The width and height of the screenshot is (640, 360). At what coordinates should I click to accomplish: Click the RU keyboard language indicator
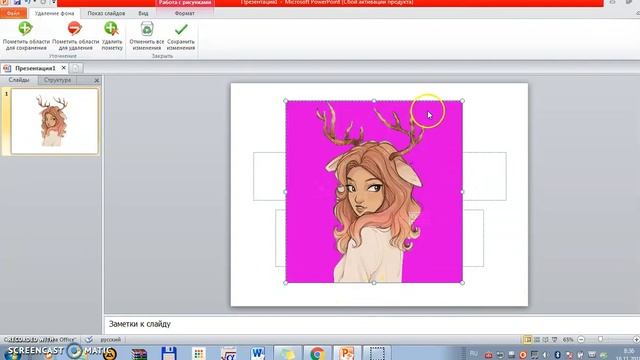[474, 353]
